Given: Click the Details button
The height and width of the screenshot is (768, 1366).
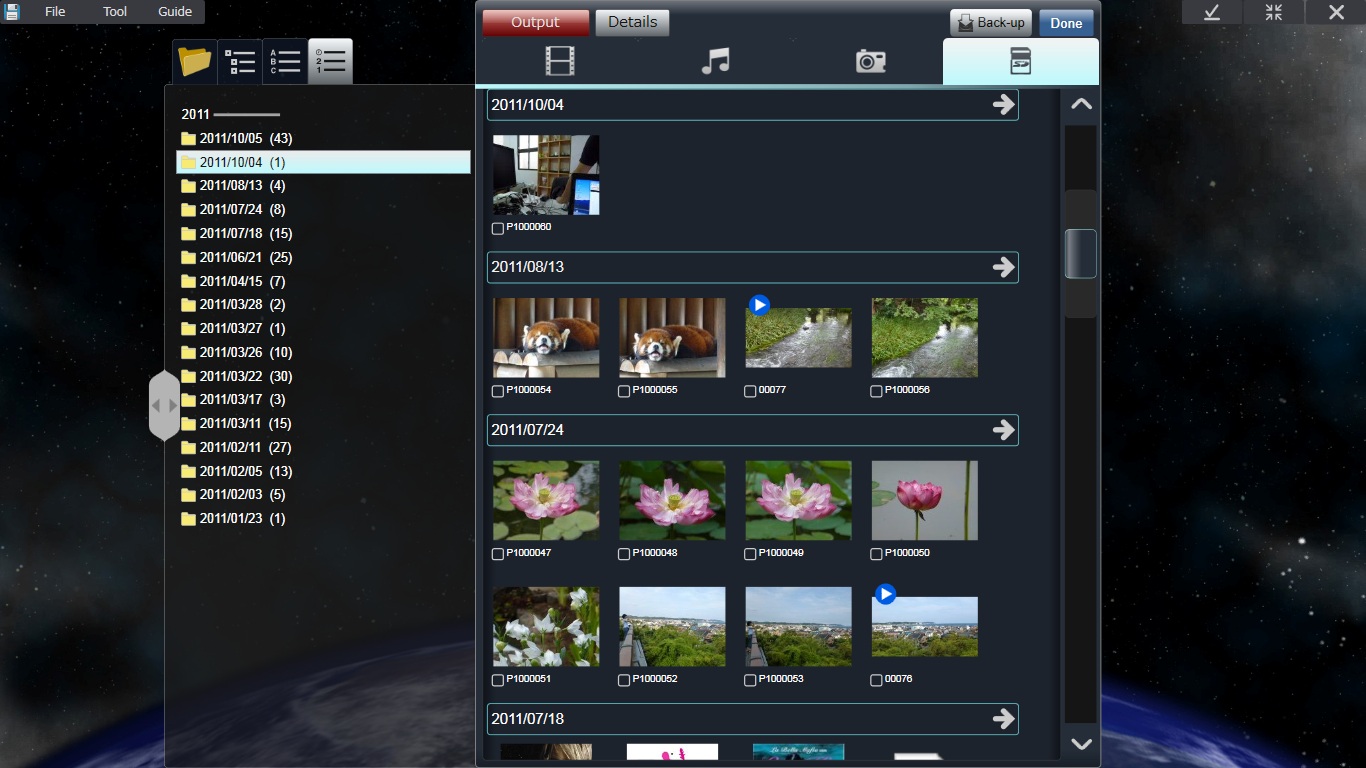Looking at the screenshot, I should pyautogui.click(x=632, y=23).
